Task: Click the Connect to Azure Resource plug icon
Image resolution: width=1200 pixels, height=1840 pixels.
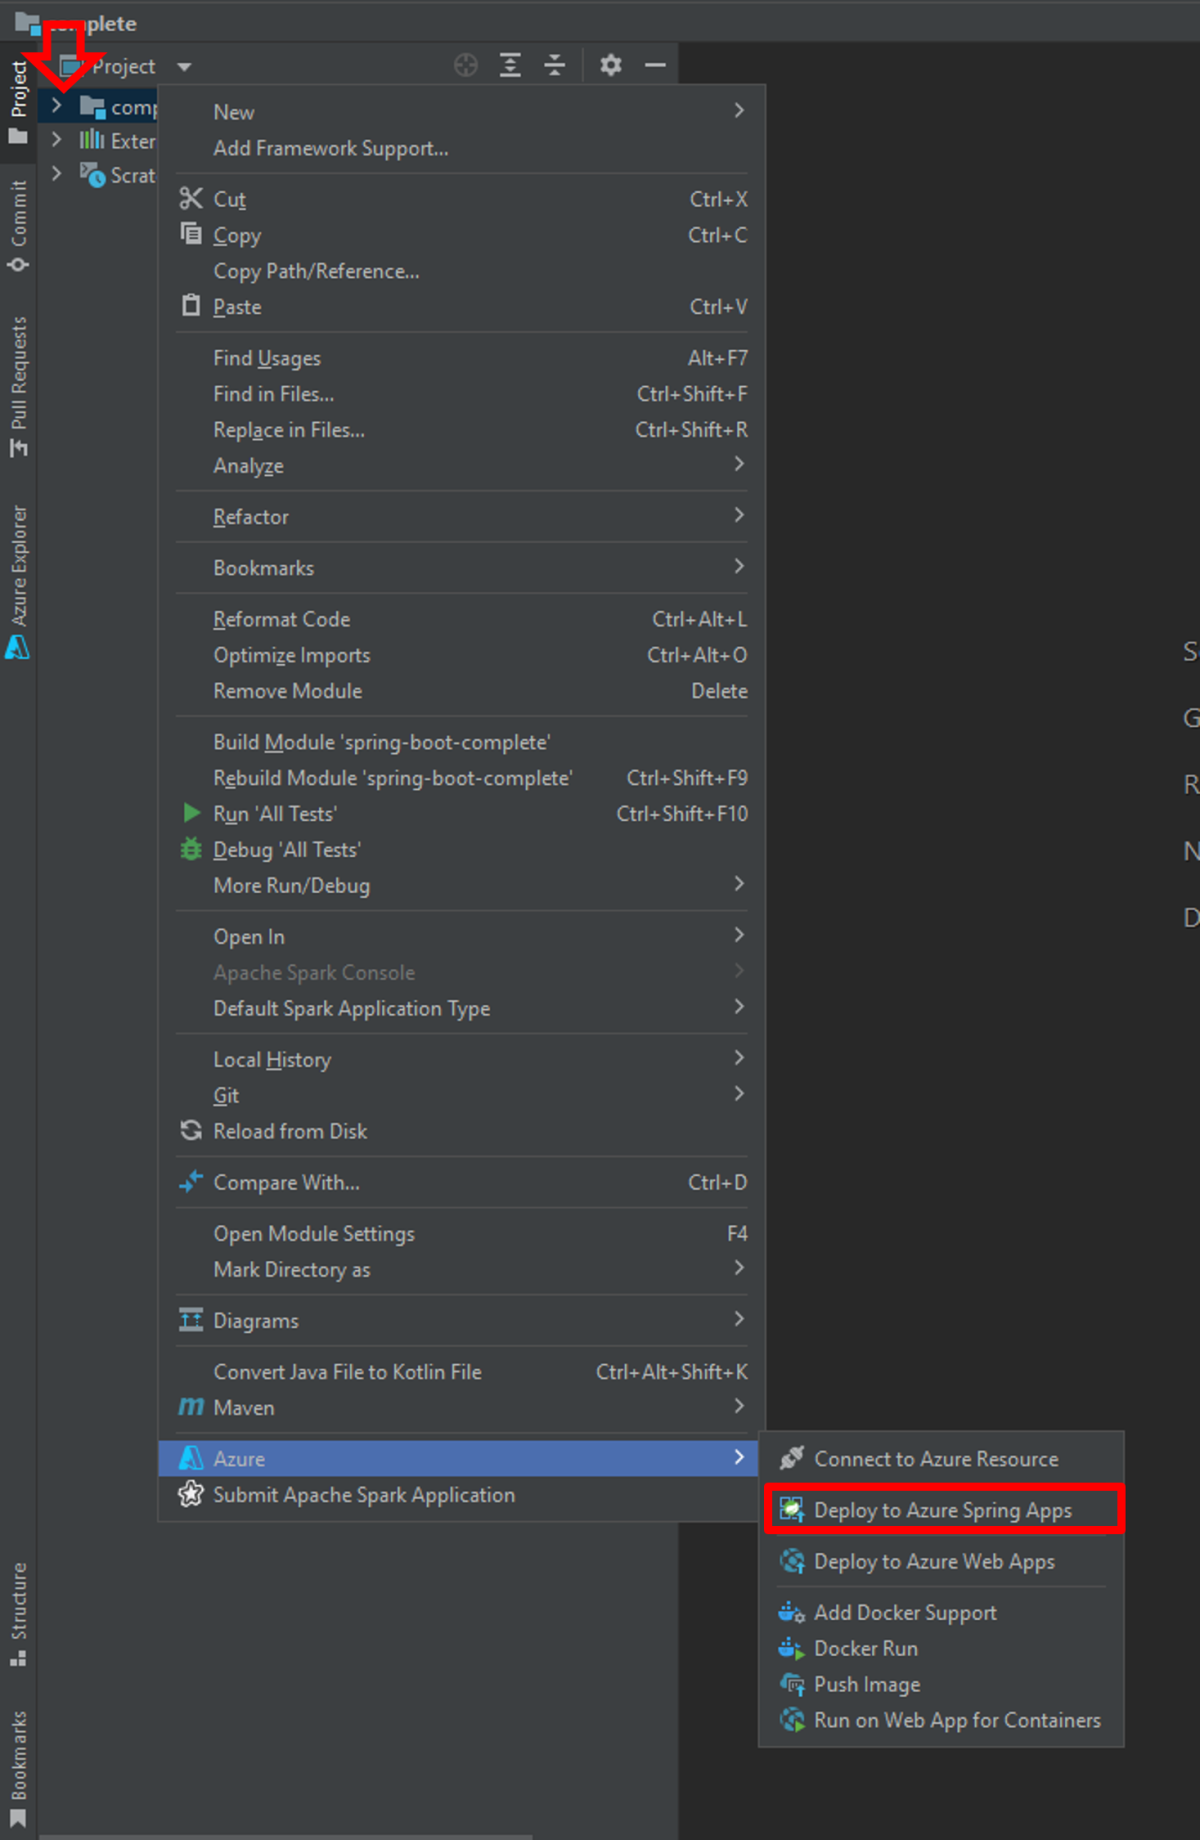Action: (x=792, y=1458)
